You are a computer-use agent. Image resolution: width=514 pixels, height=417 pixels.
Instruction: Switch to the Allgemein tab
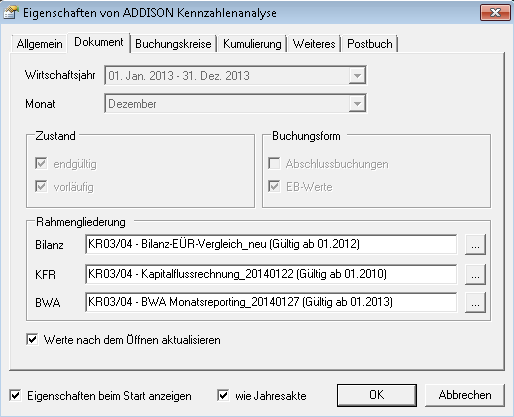coord(39,44)
